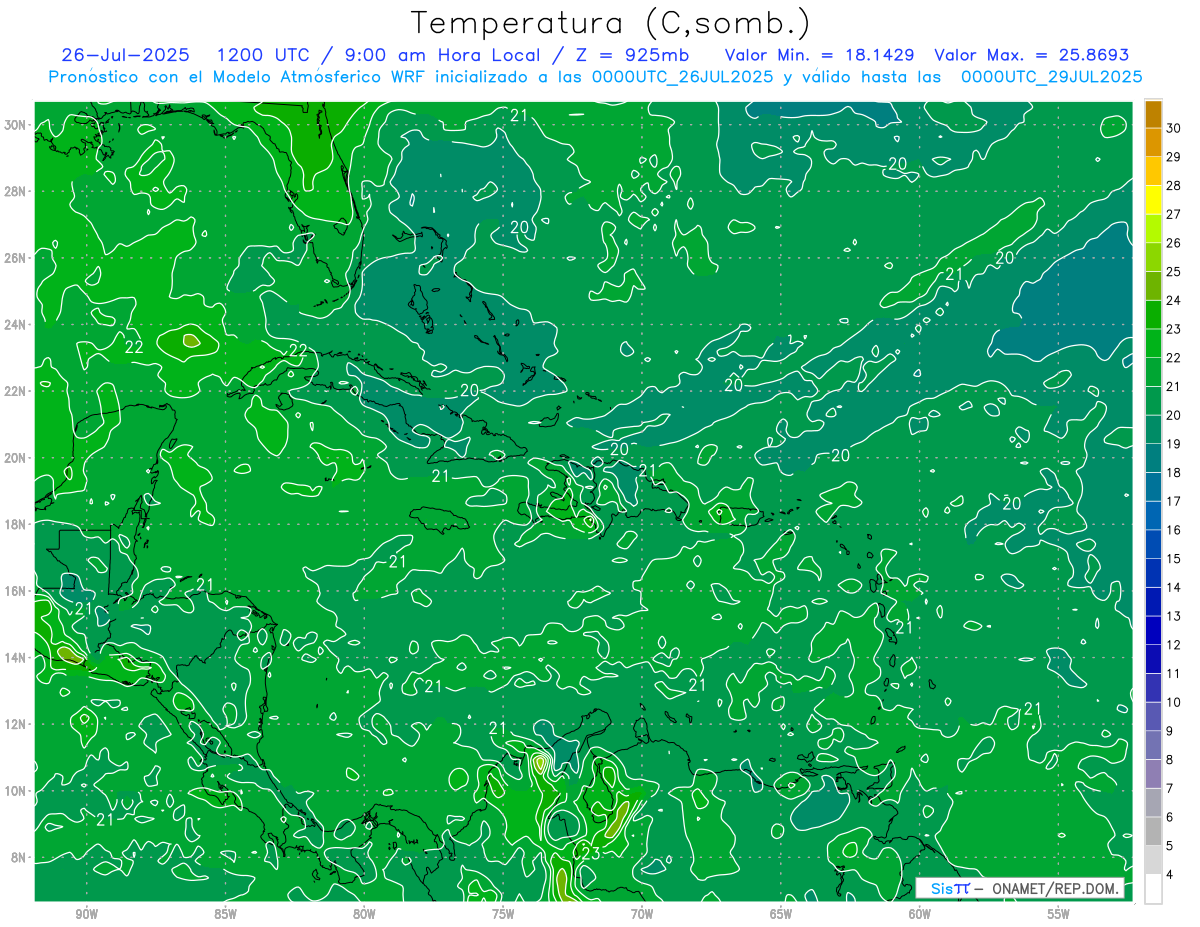Click the light gray color scale swatch above 5
The width and height of the screenshot is (1200, 927).
click(1153, 832)
